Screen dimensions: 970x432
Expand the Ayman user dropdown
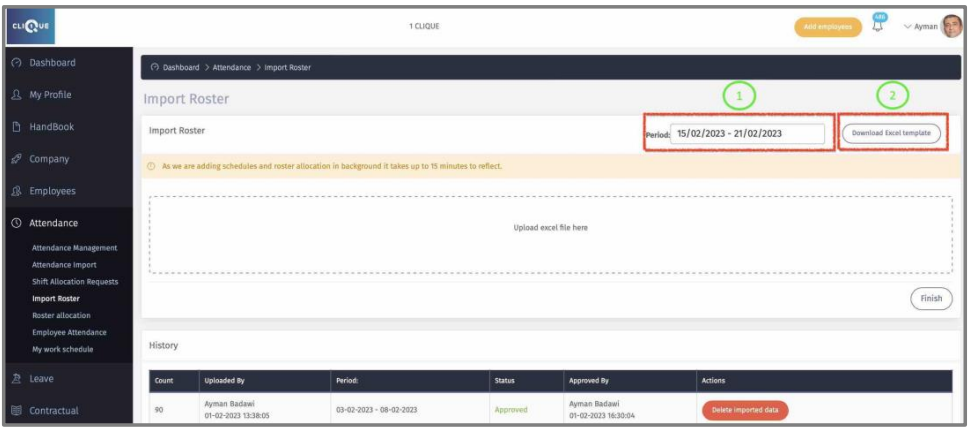click(920, 27)
